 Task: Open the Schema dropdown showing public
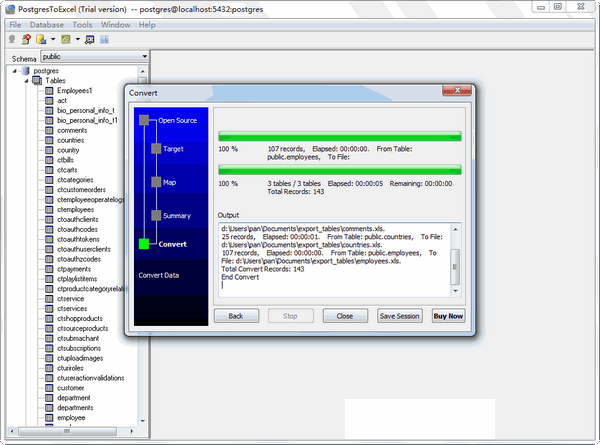[x=95, y=57]
